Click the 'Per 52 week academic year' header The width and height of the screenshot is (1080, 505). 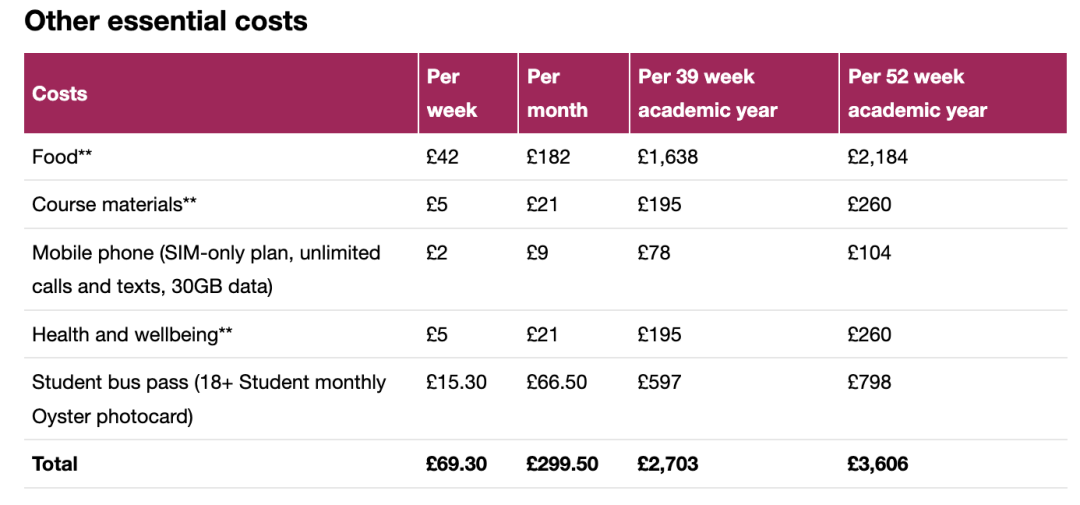click(x=917, y=94)
